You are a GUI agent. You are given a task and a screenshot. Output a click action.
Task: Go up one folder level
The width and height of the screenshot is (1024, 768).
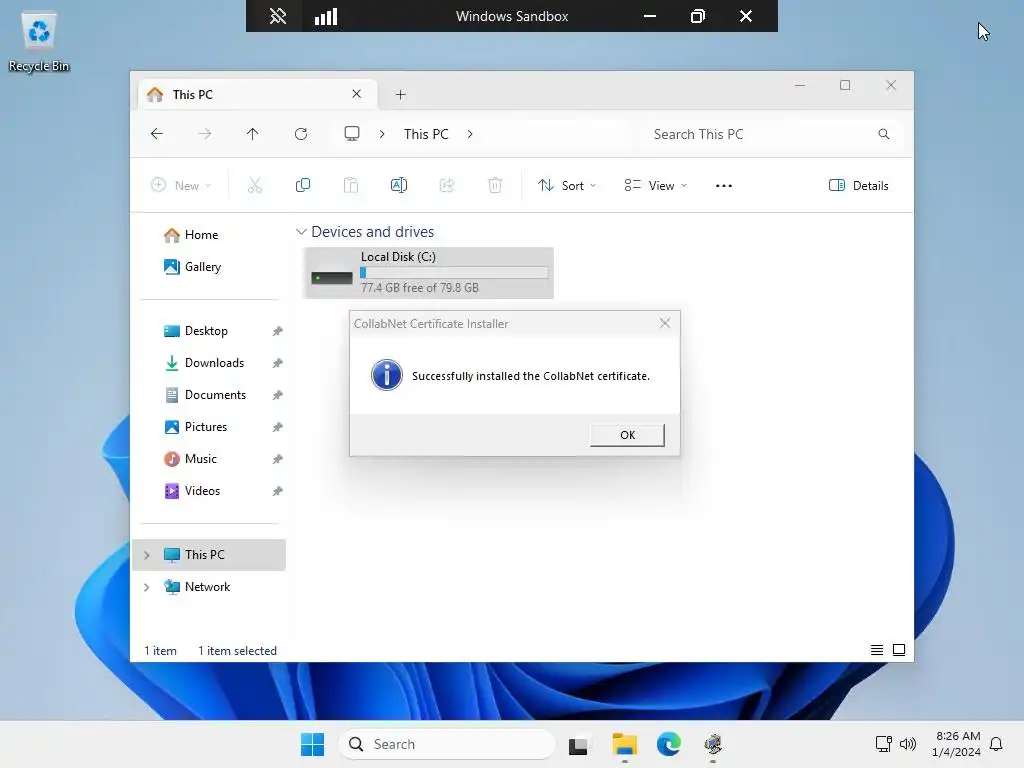point(253,134)
